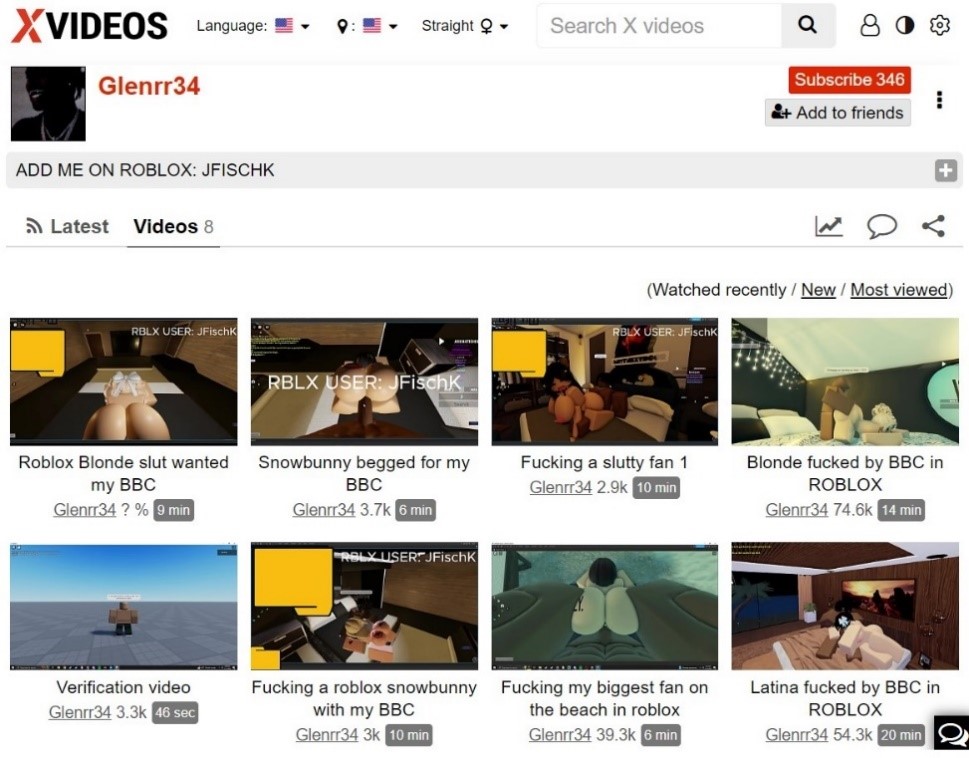The width and height of the screenshot is (969, 758).
Task: Click the 74.6k view count text
Action: tap(852, 510)
